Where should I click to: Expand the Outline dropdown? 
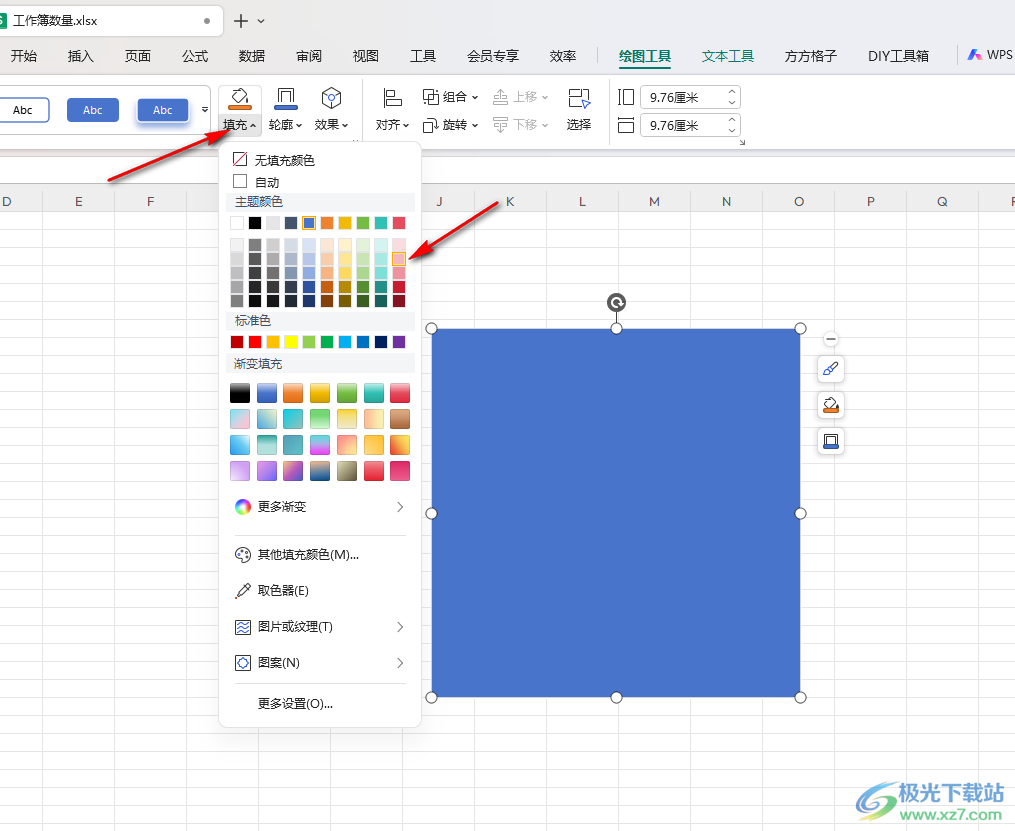point(299,125)
